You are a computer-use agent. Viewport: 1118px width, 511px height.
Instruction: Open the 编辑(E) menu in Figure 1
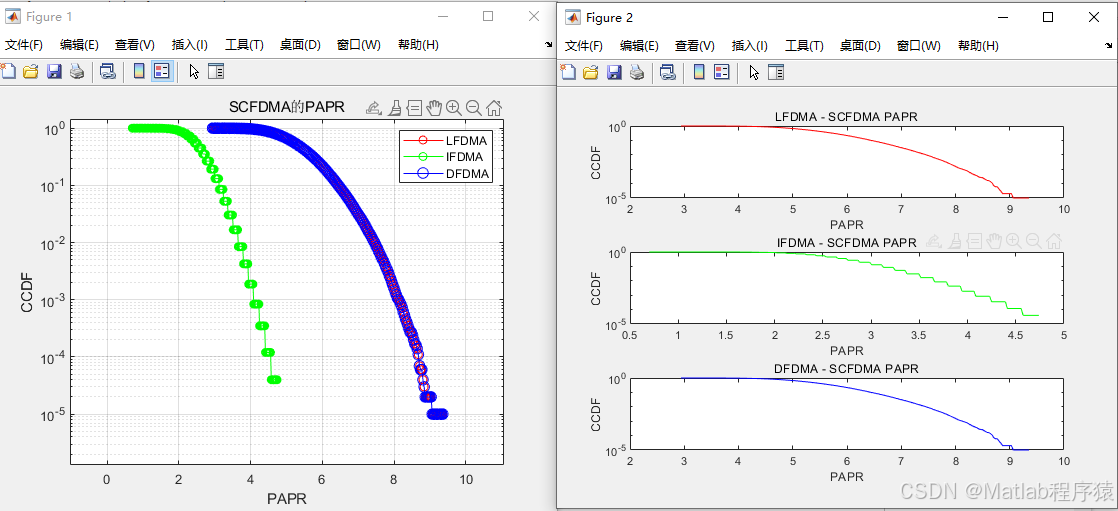[x=79, y=45]
